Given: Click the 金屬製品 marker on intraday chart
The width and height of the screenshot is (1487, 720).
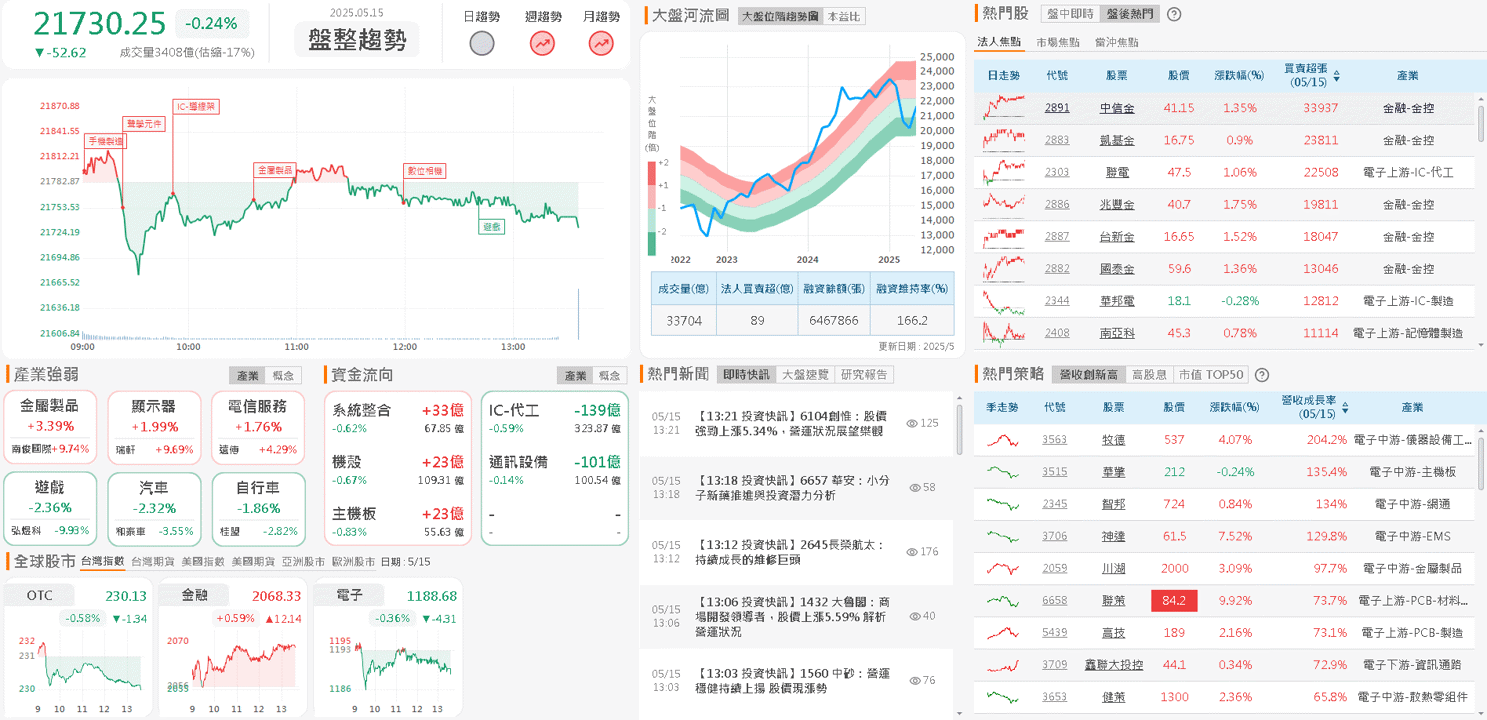Looking at the screenshot, I should point(274,170).
